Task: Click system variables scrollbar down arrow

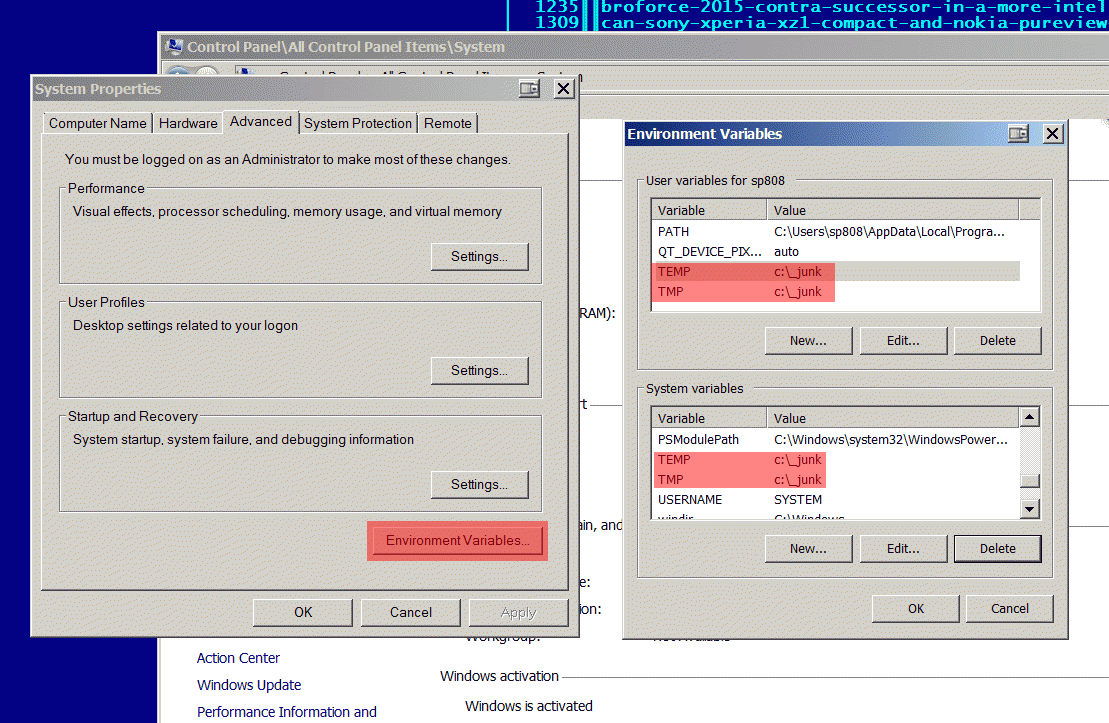Action: pos(1030,509)
